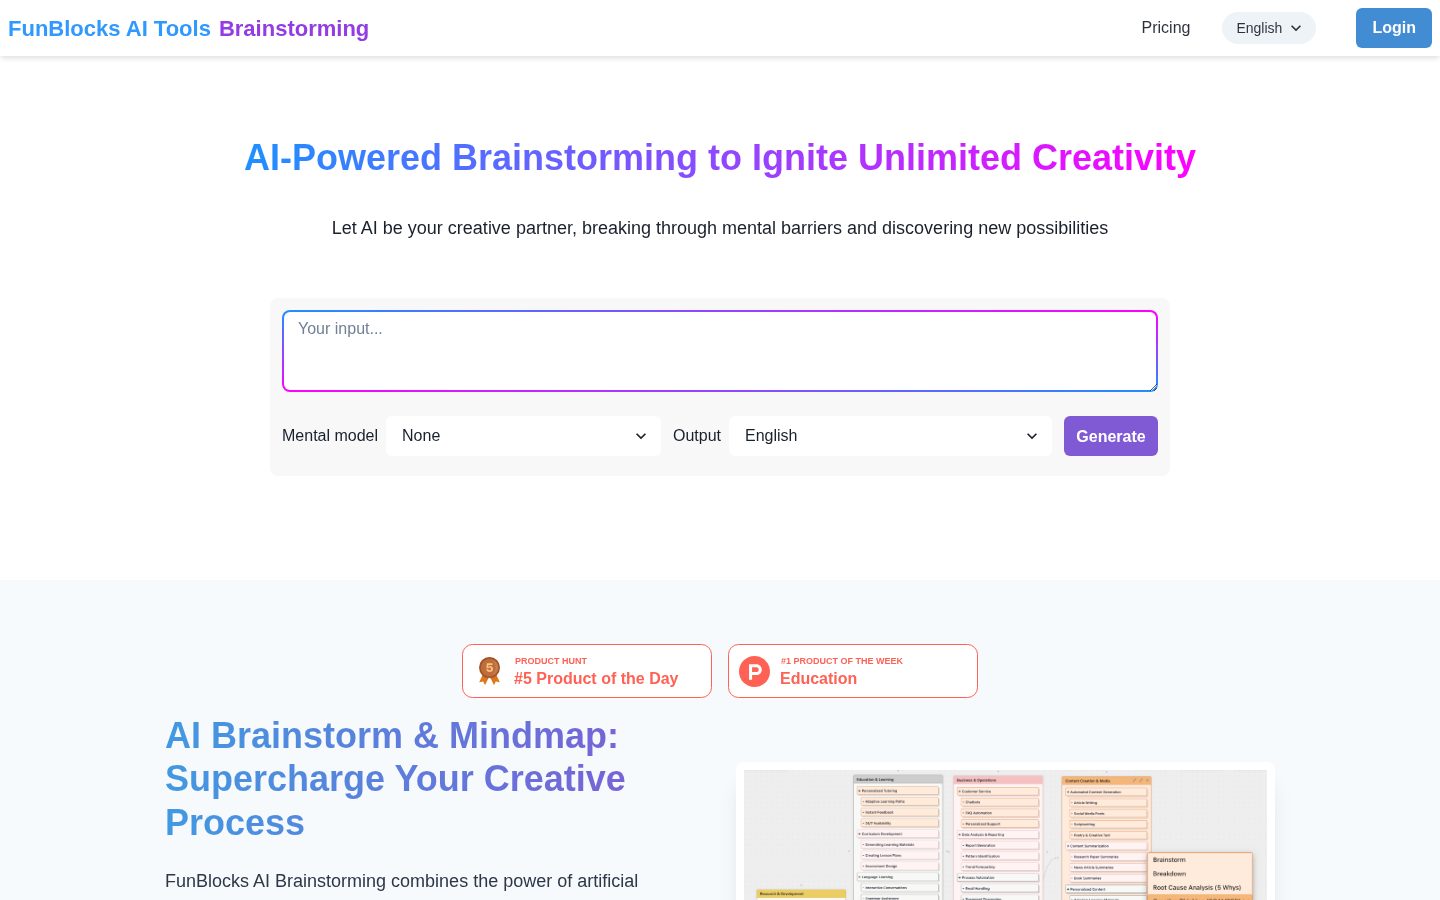Click the Login button
The image size is (1440, 900).
1394,28
